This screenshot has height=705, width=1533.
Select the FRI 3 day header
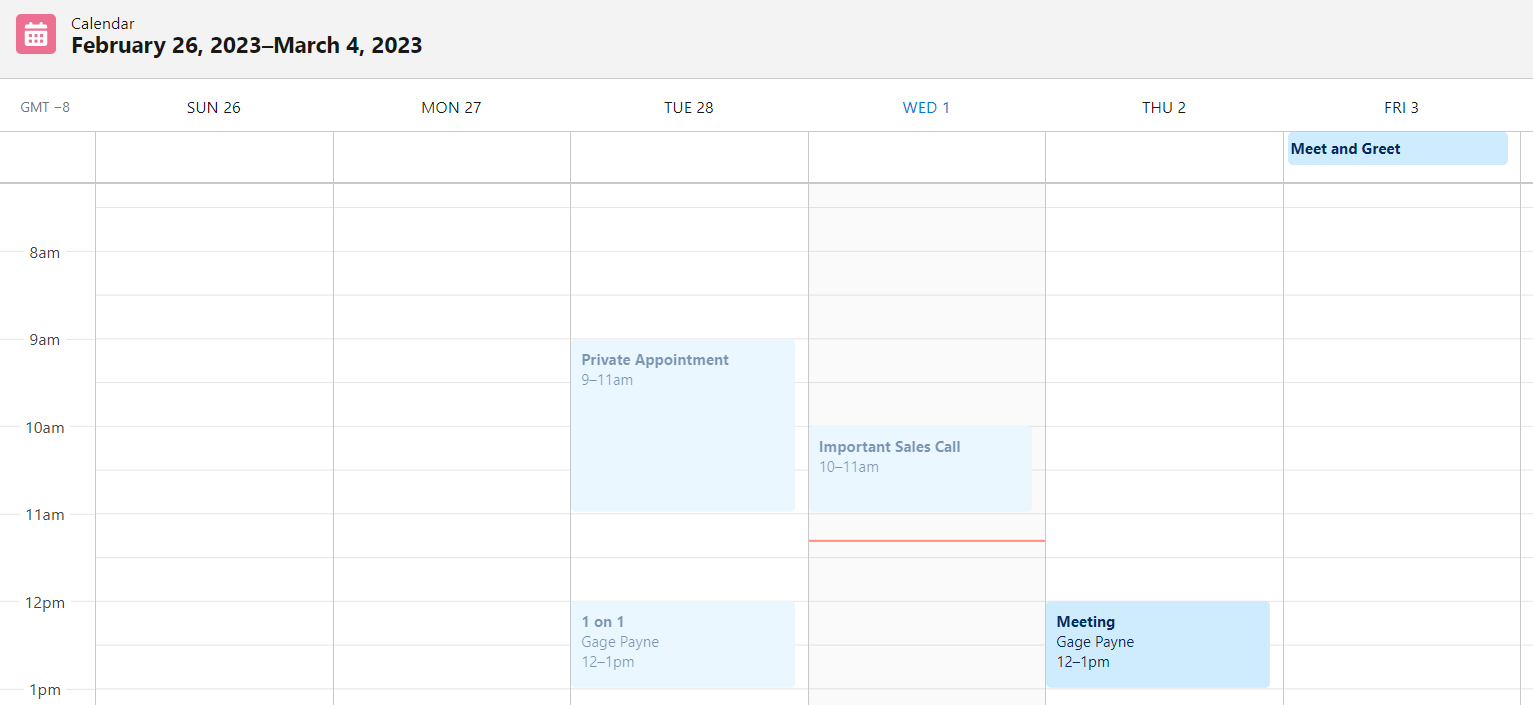pos(1401,107)
